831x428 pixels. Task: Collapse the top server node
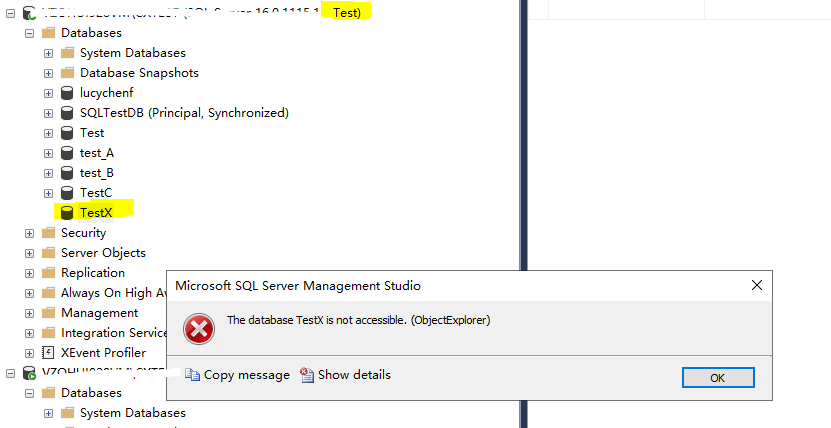click(10, 13)
